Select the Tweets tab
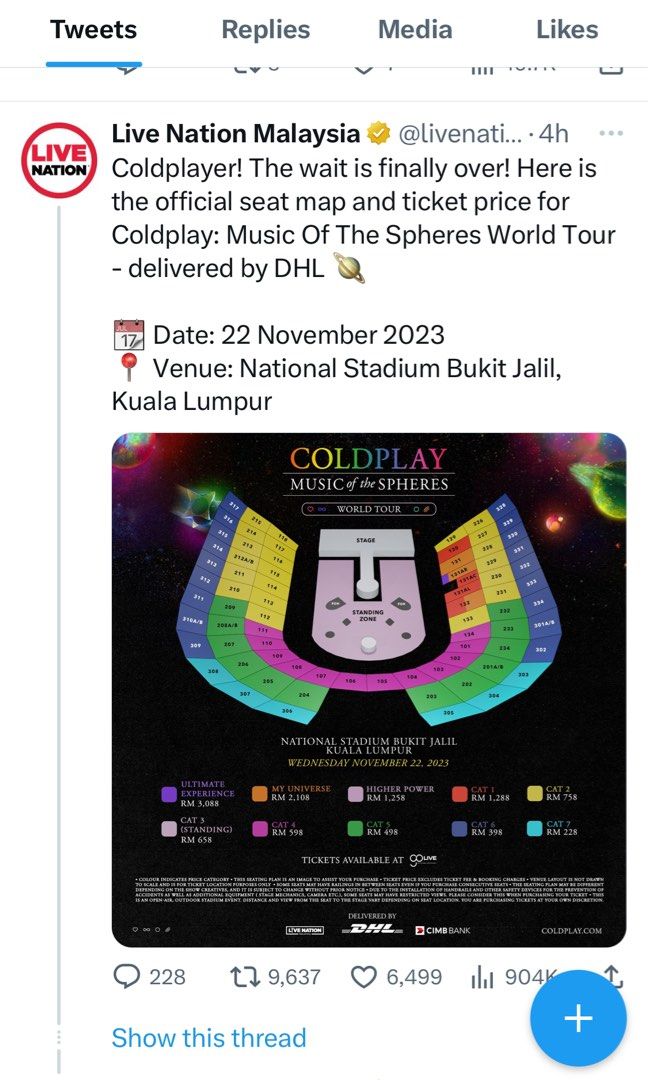648x1080 pixels. (x=93, y=30)
